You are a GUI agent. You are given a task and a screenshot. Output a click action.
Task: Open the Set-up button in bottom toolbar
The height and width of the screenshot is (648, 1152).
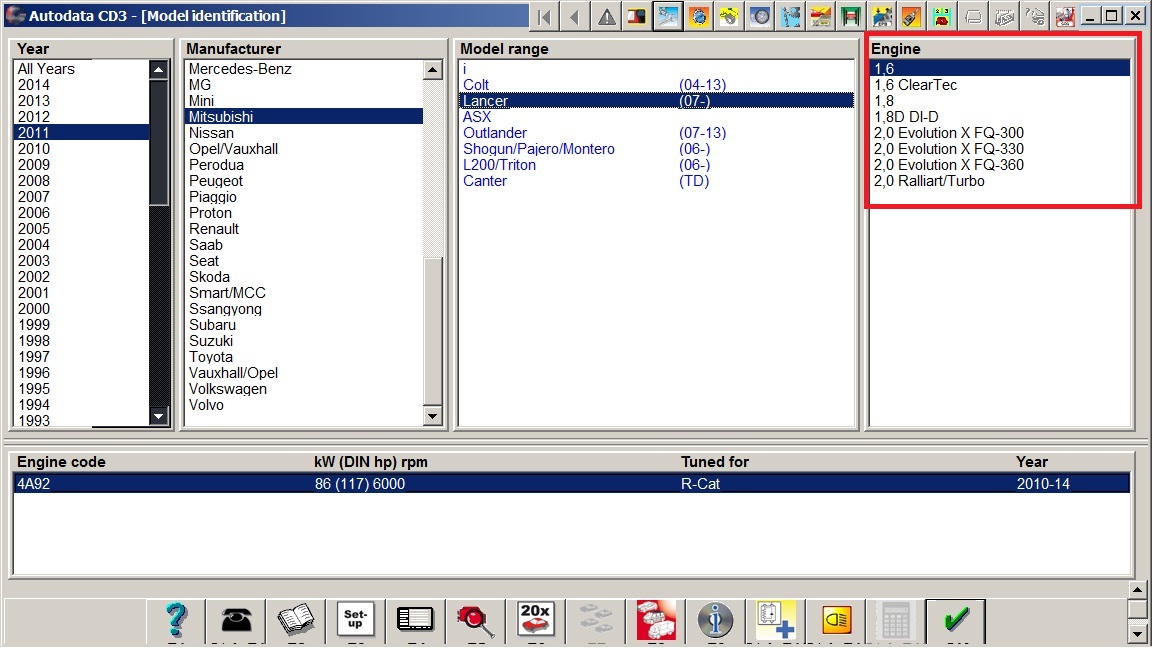(x=355, y=621)
